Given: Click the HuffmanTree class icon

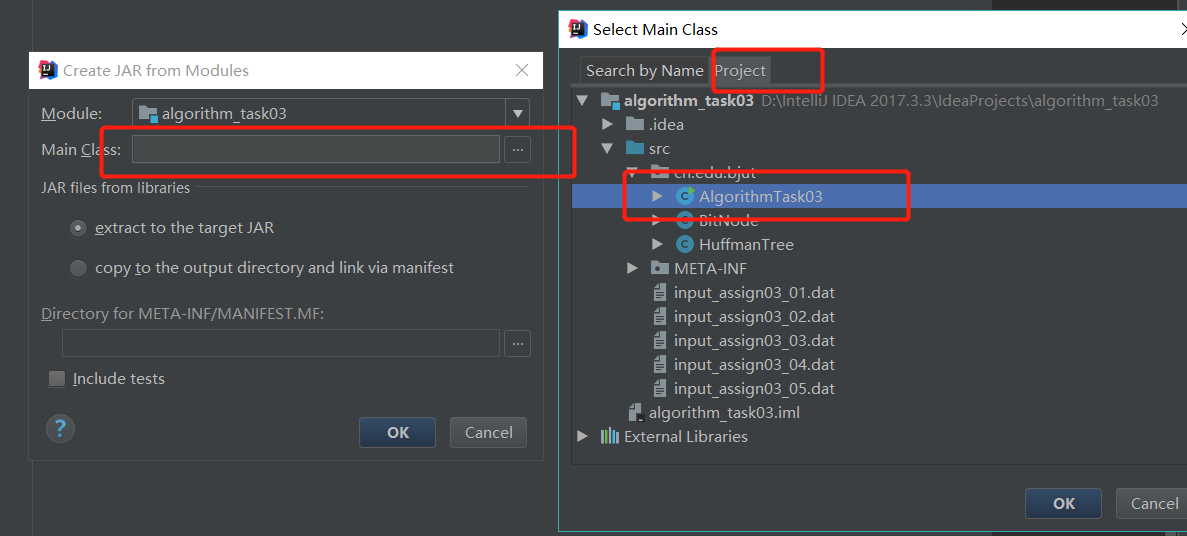Looking at the screenshot, I should click(x=685, y=245).
